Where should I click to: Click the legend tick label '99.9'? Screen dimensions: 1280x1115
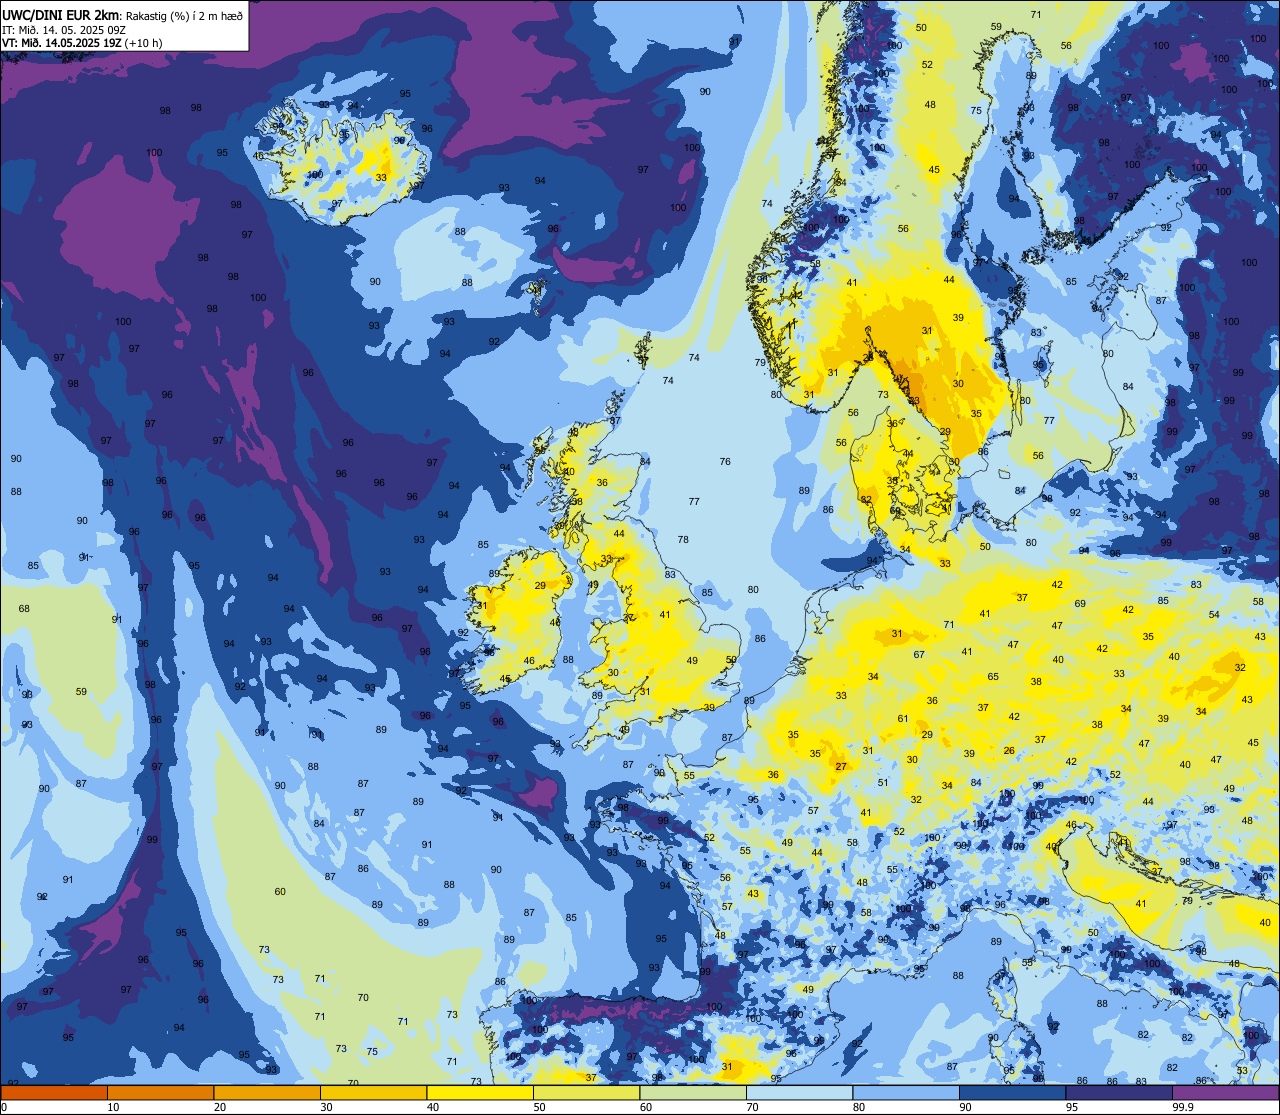(x=1184, y=1107)
